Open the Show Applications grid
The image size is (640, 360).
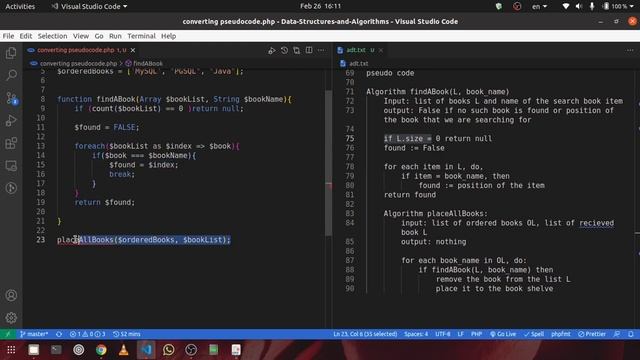[11, 350]
